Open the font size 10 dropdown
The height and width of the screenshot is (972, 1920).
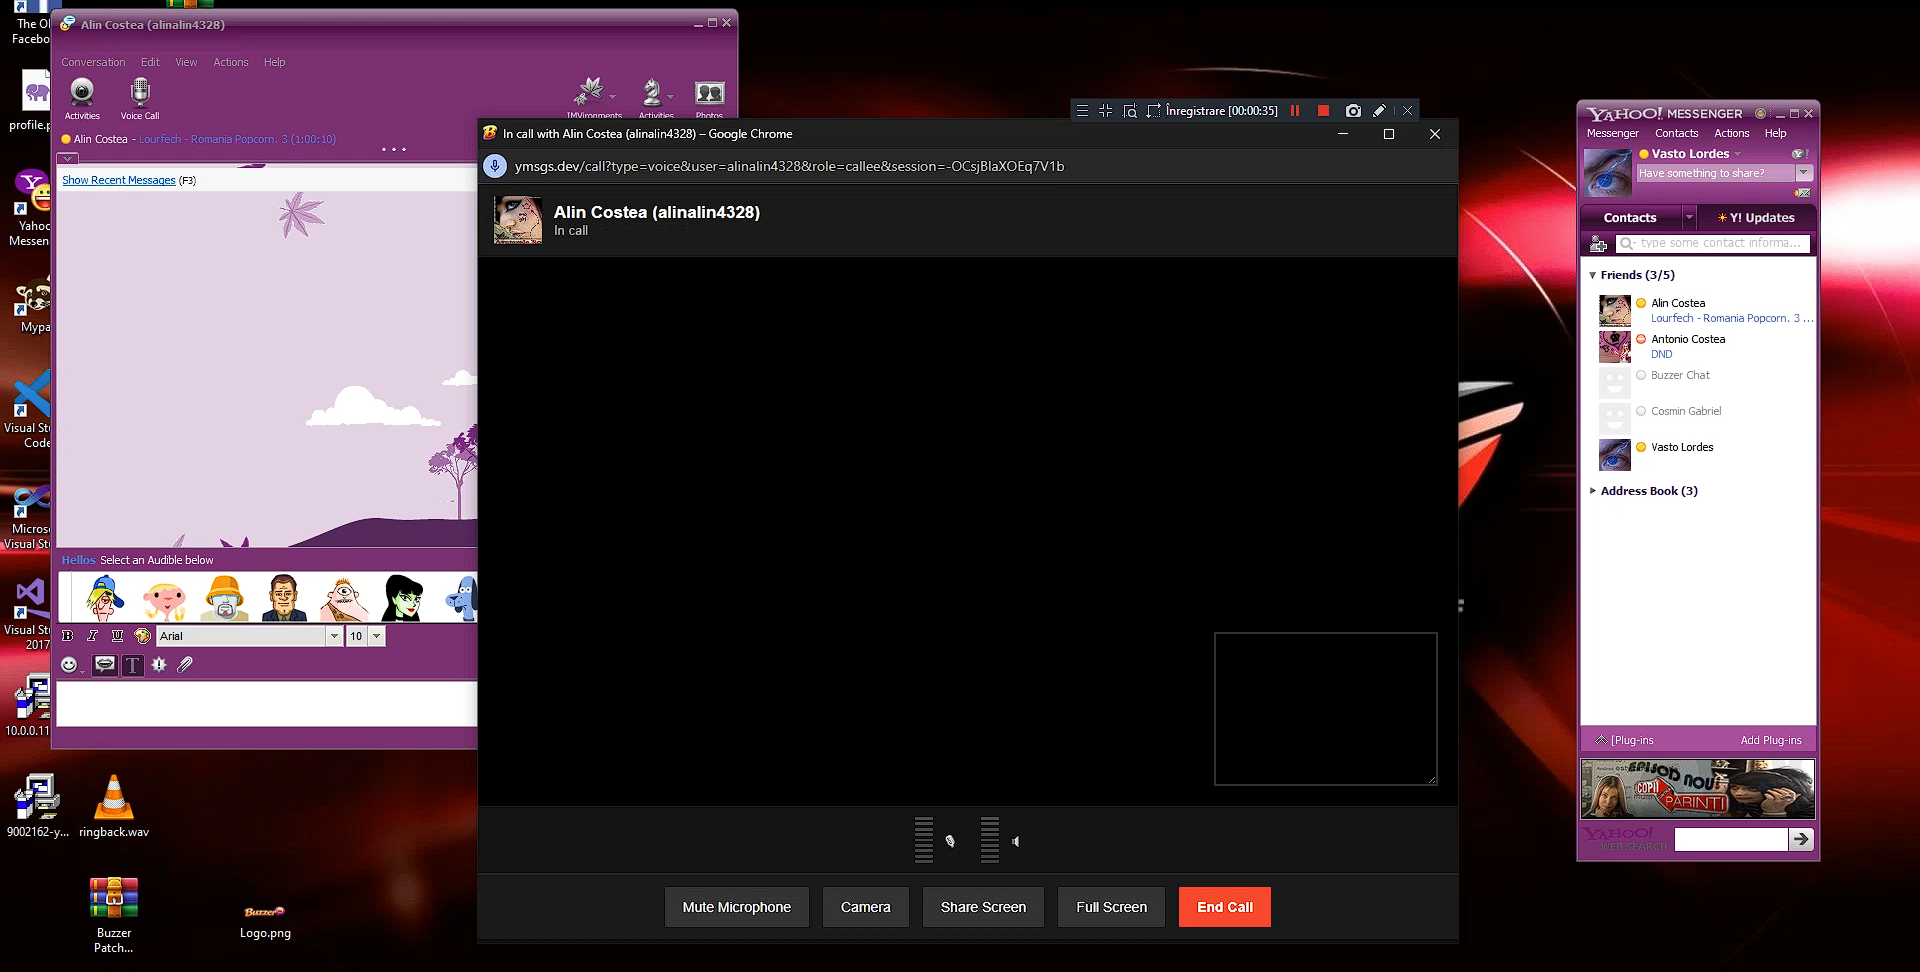(x=376, y=636)
